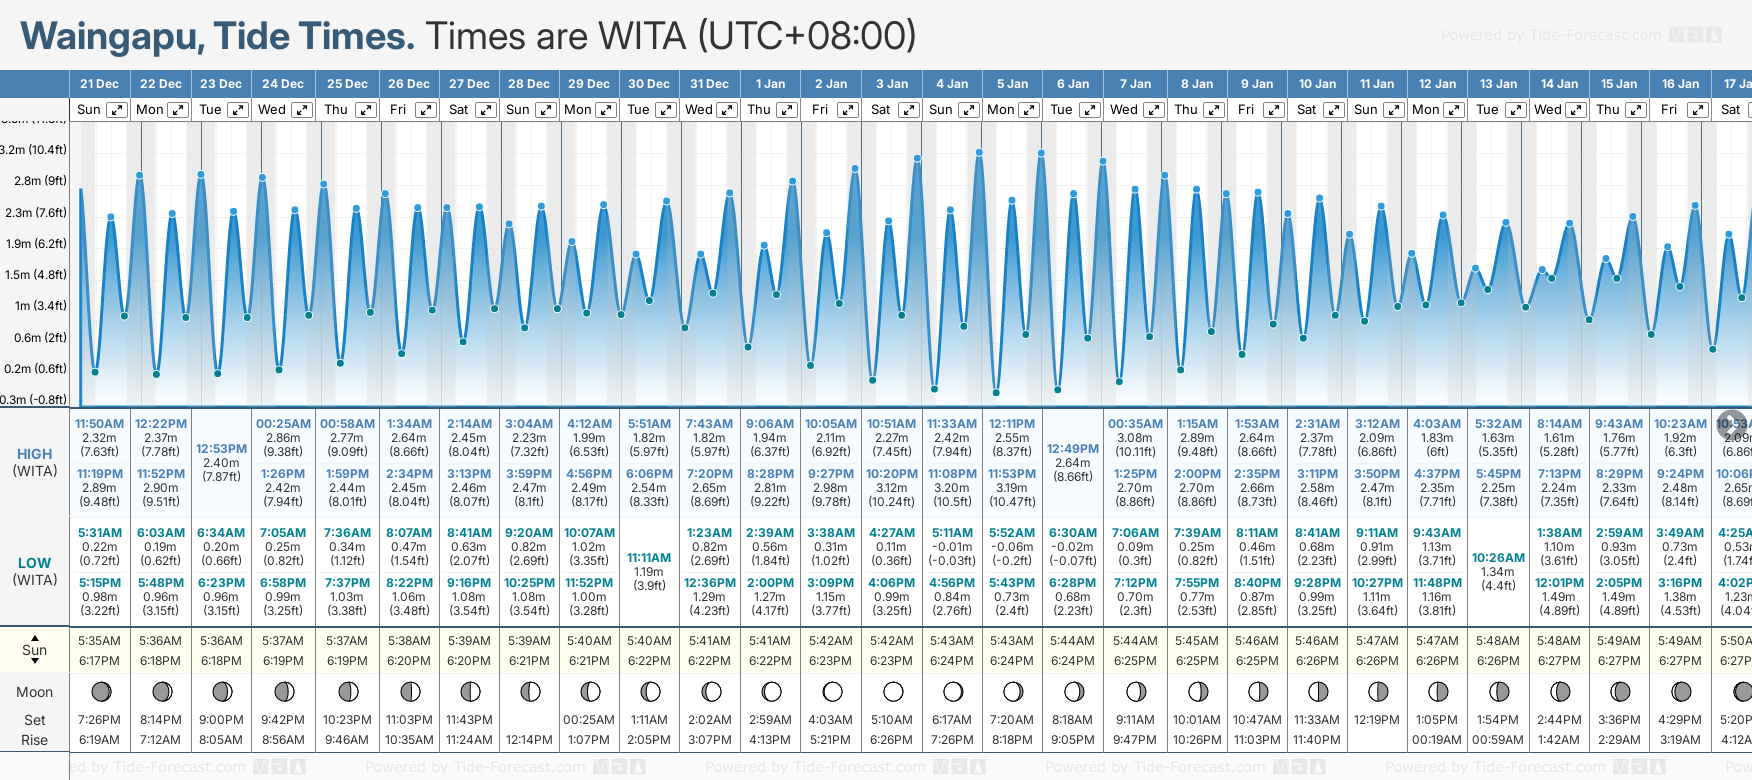Expand the Sun 21 Dec day view
Image resolution: width=1752 pixels, height=780 pixels.
pyautogui.click(x=117, y=110)
